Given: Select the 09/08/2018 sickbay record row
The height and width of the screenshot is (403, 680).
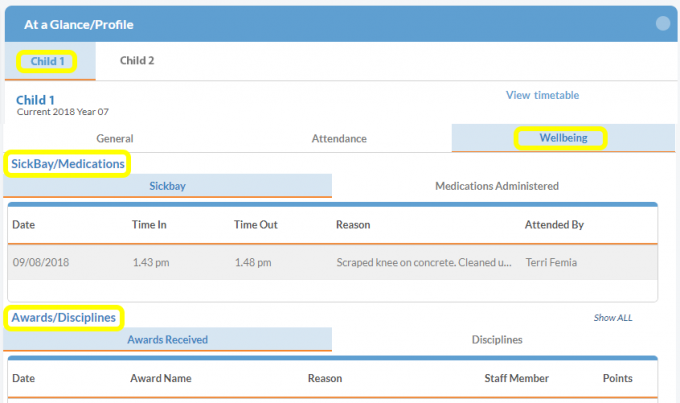Looking at the screenshot, I should (332, 263).
